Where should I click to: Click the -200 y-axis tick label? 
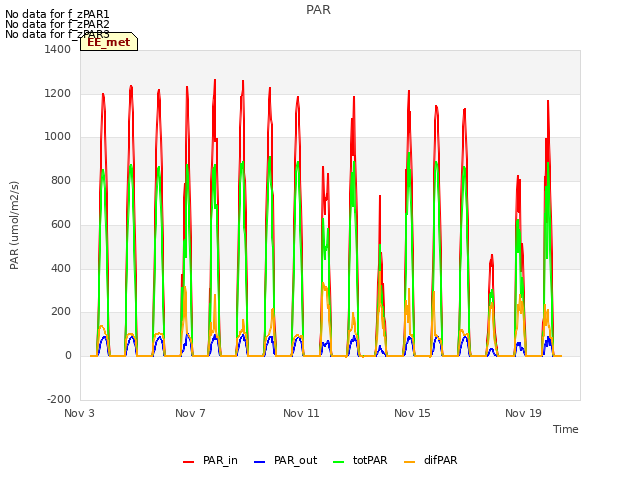click(59, 399)
